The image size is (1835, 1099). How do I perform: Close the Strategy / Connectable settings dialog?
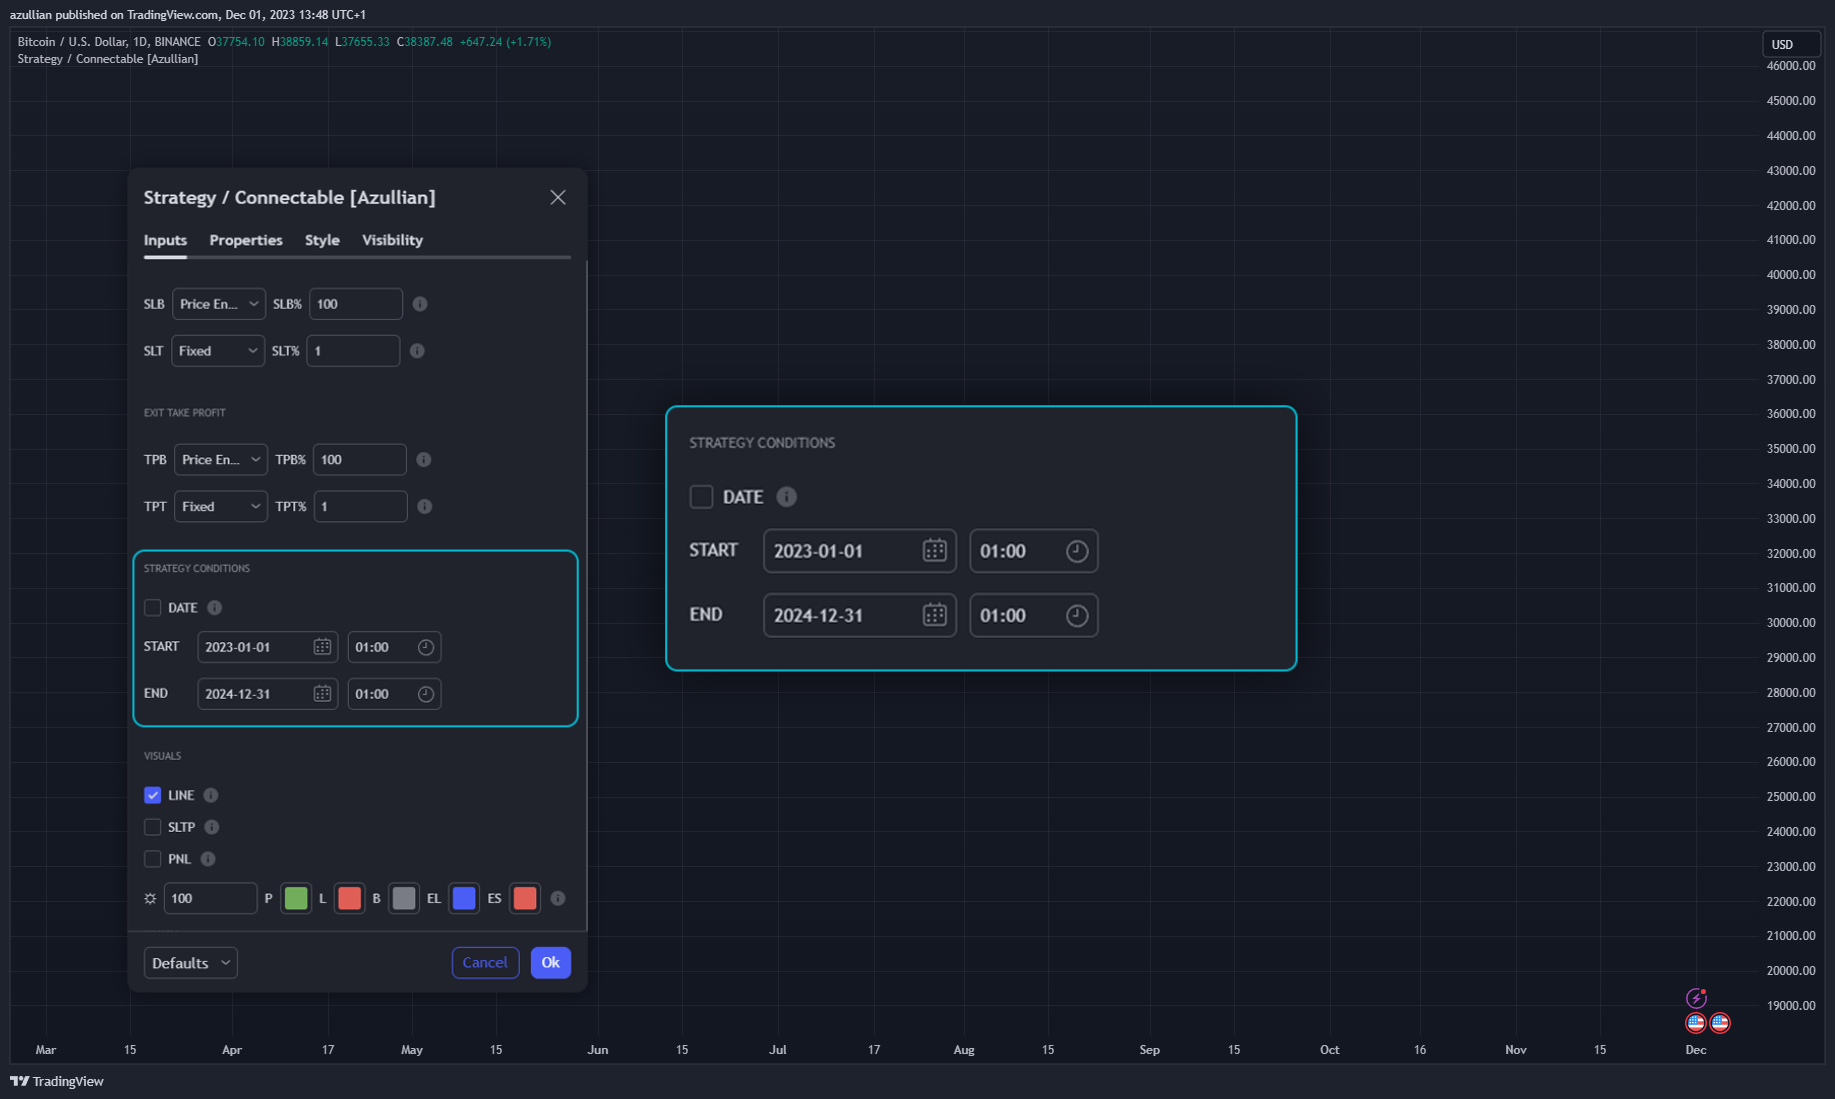tap(558, 198)
